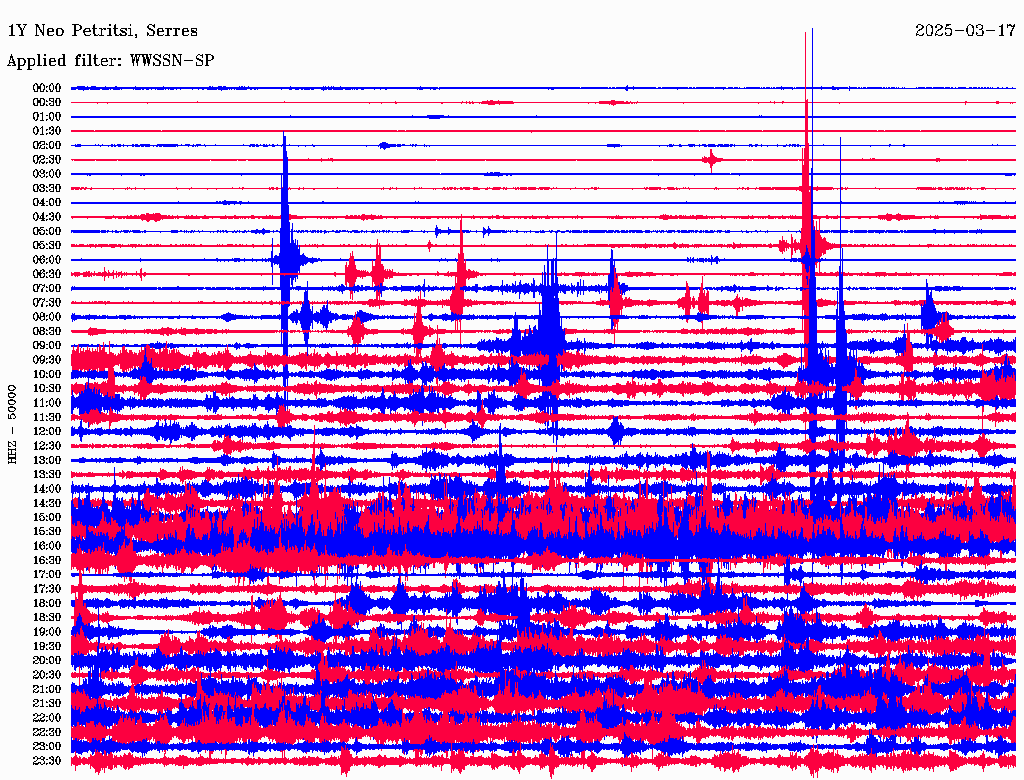This screenshot has height=780, width=1024.
Task: Select the 18:00 time row label
Action: 46,604
